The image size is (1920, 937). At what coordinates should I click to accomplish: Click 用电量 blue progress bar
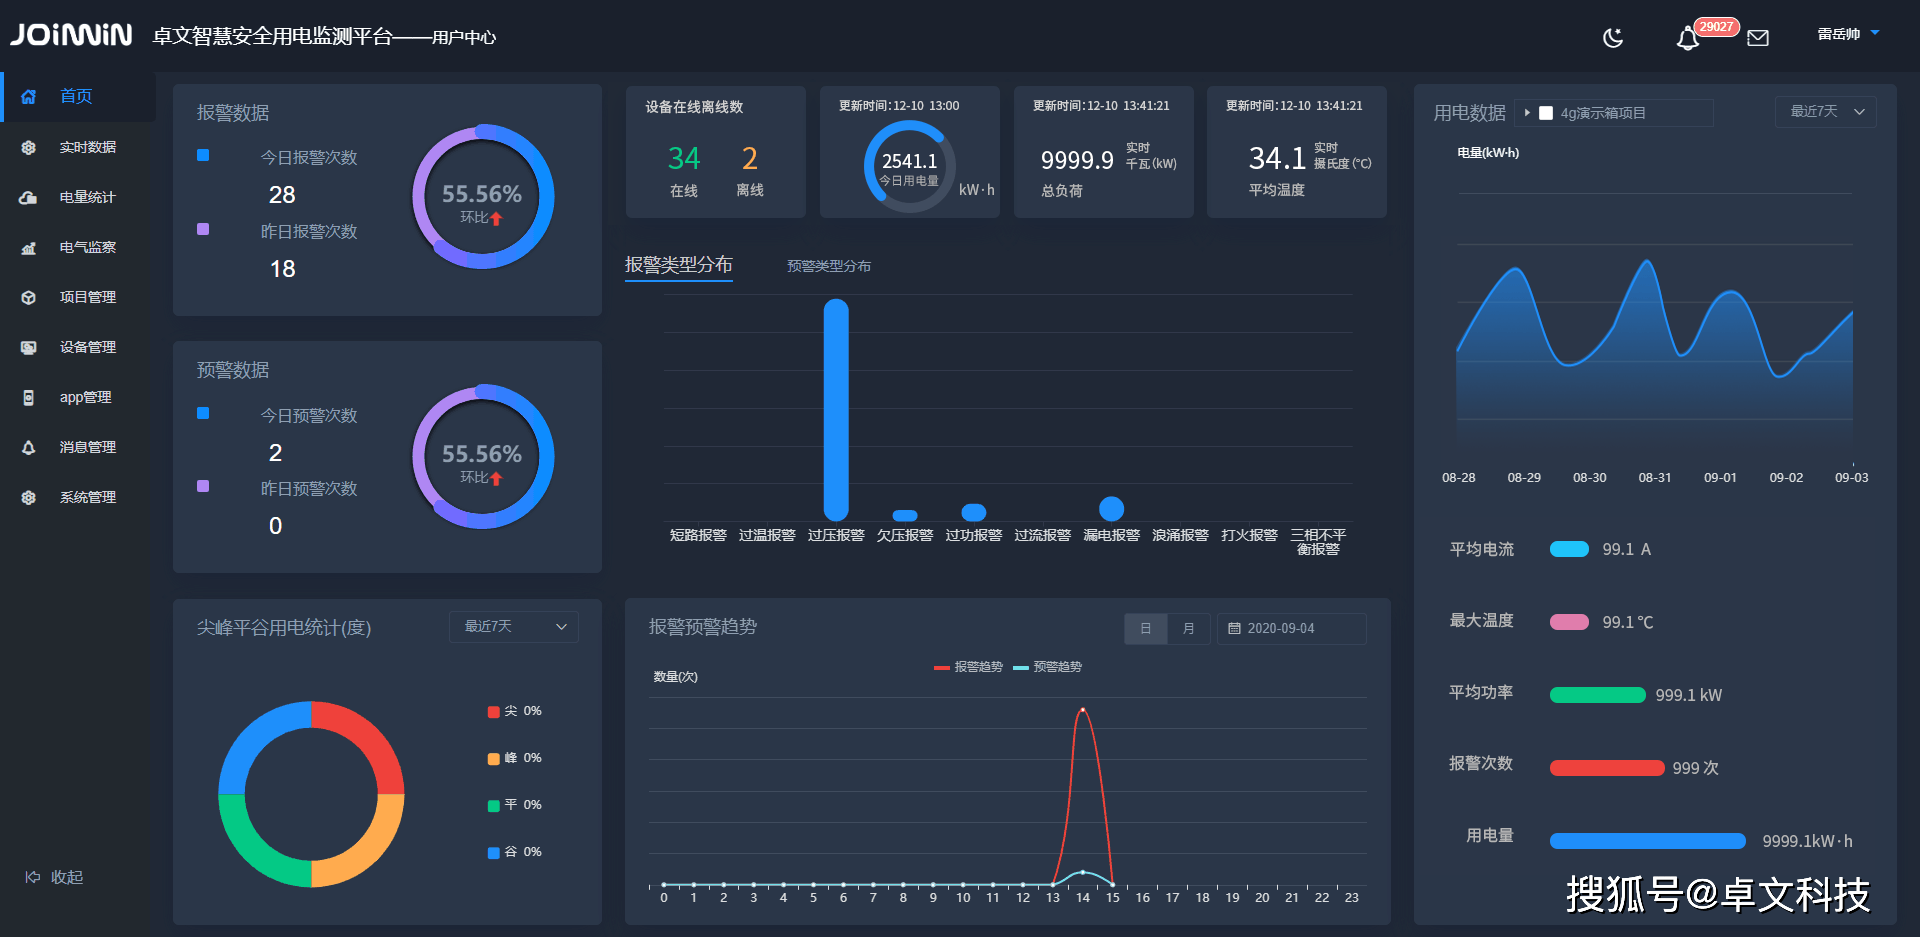pos(1648,841)
